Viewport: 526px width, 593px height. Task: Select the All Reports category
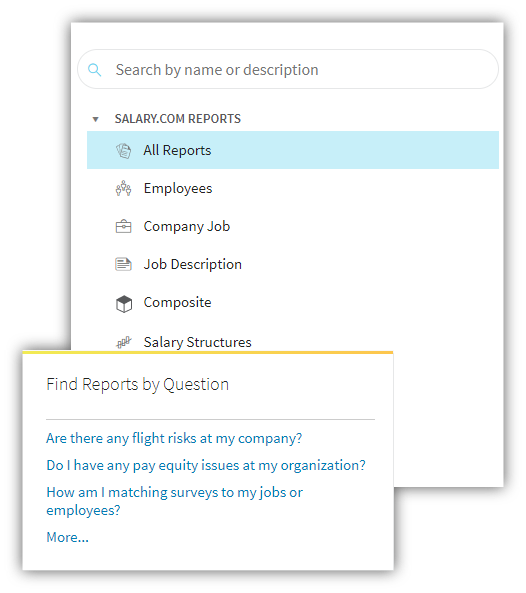[293, 150]
